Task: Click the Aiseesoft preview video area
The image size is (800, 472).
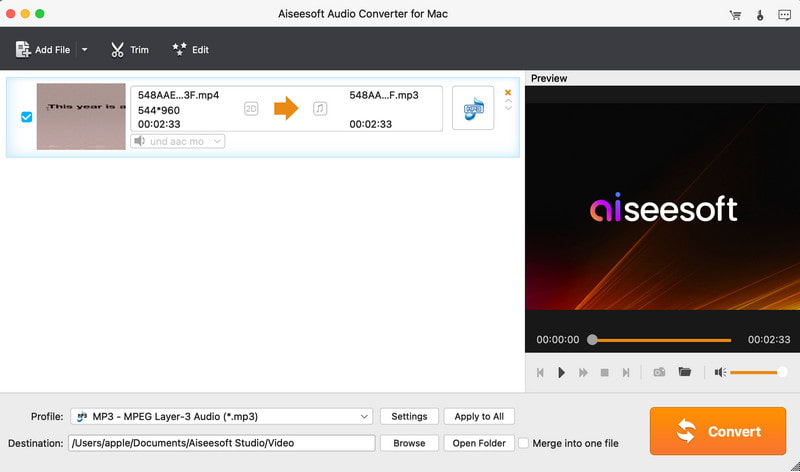Action: point(662,207)
